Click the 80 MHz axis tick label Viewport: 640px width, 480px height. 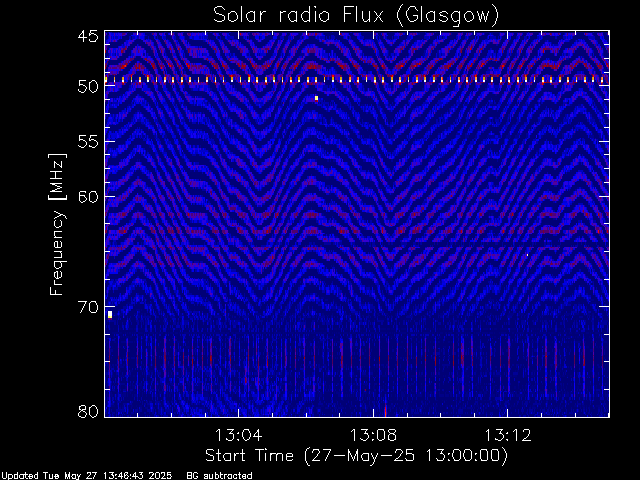88,411
